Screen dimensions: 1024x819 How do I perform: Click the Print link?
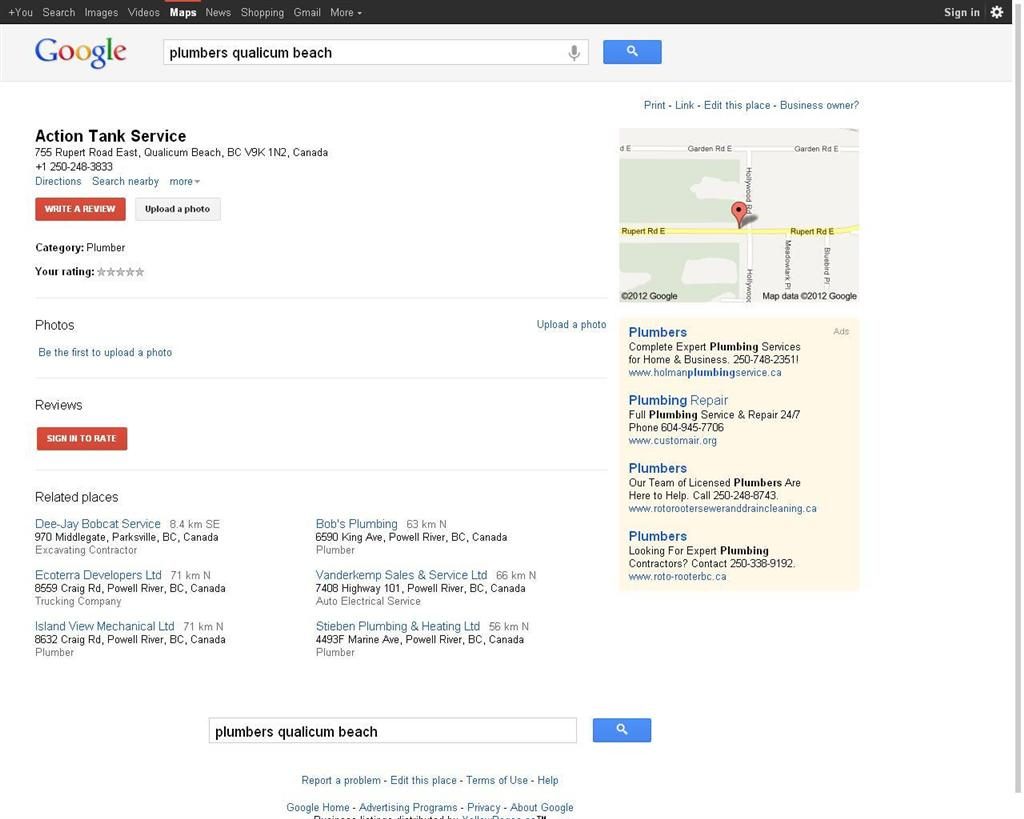pyautogui.click(x=654, y=105)
